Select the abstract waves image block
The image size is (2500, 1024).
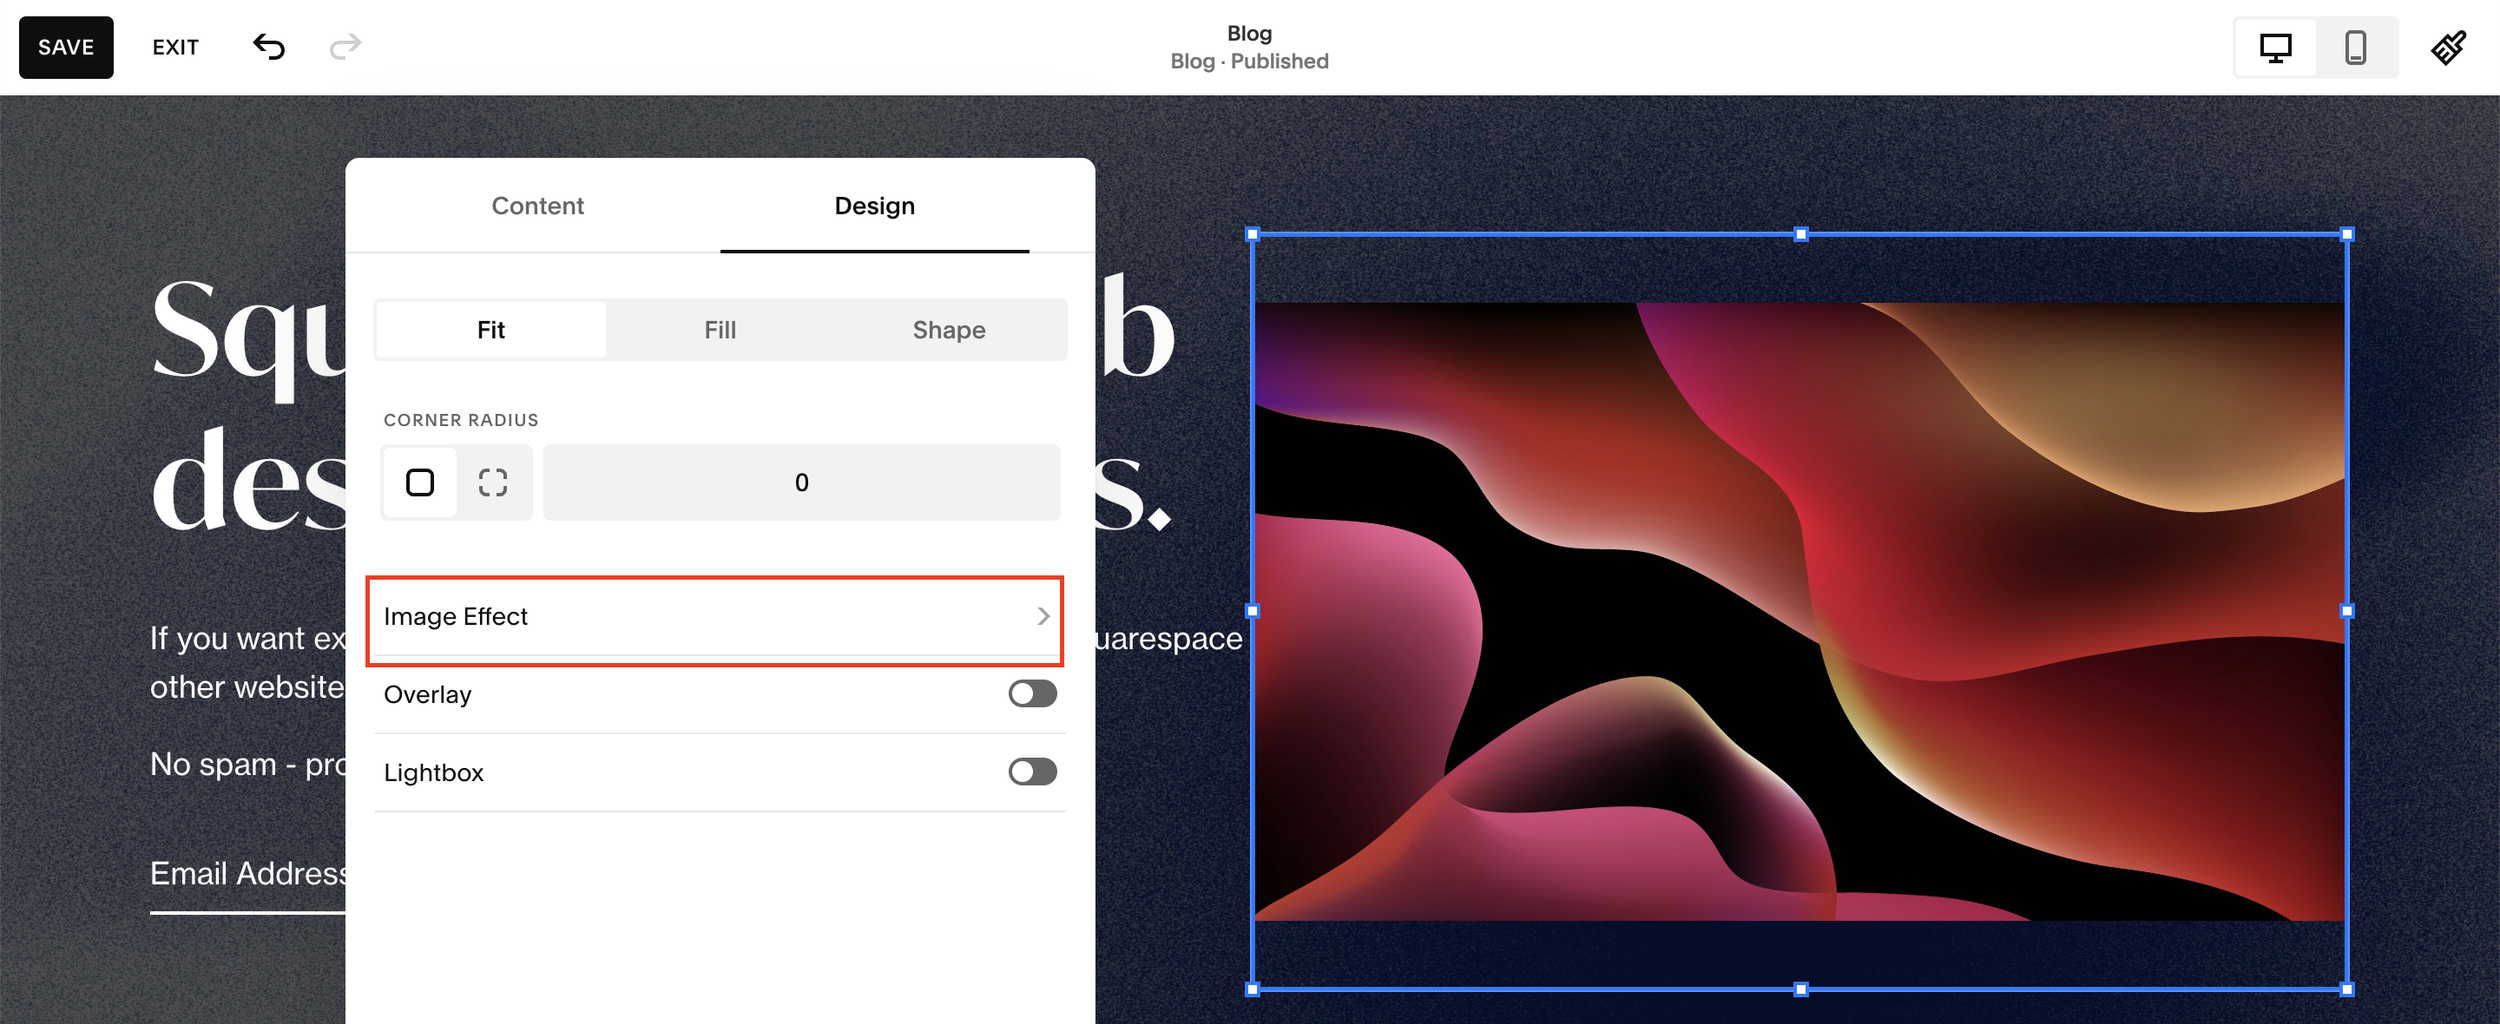tap(1799, 612)
